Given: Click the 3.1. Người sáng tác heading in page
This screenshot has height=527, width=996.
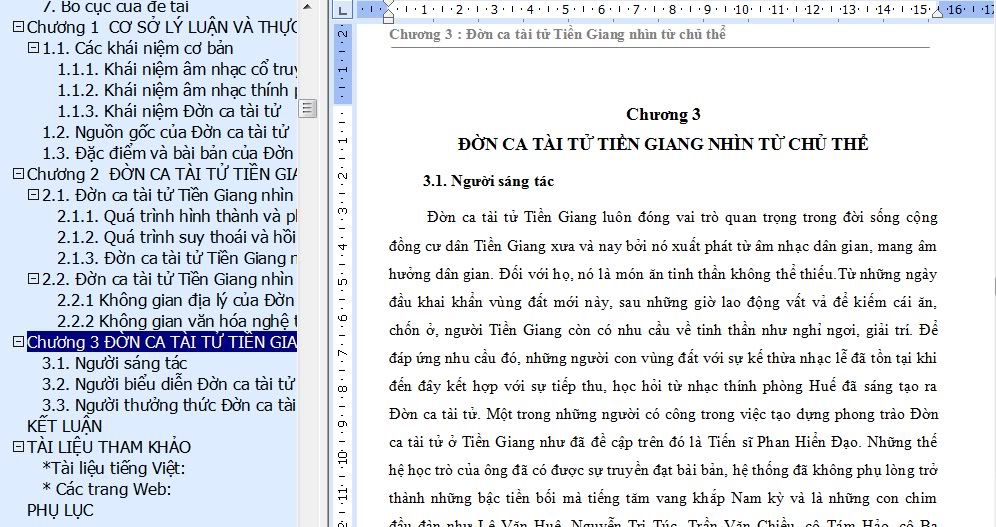Looking at the screenshot, I should 488,181.
